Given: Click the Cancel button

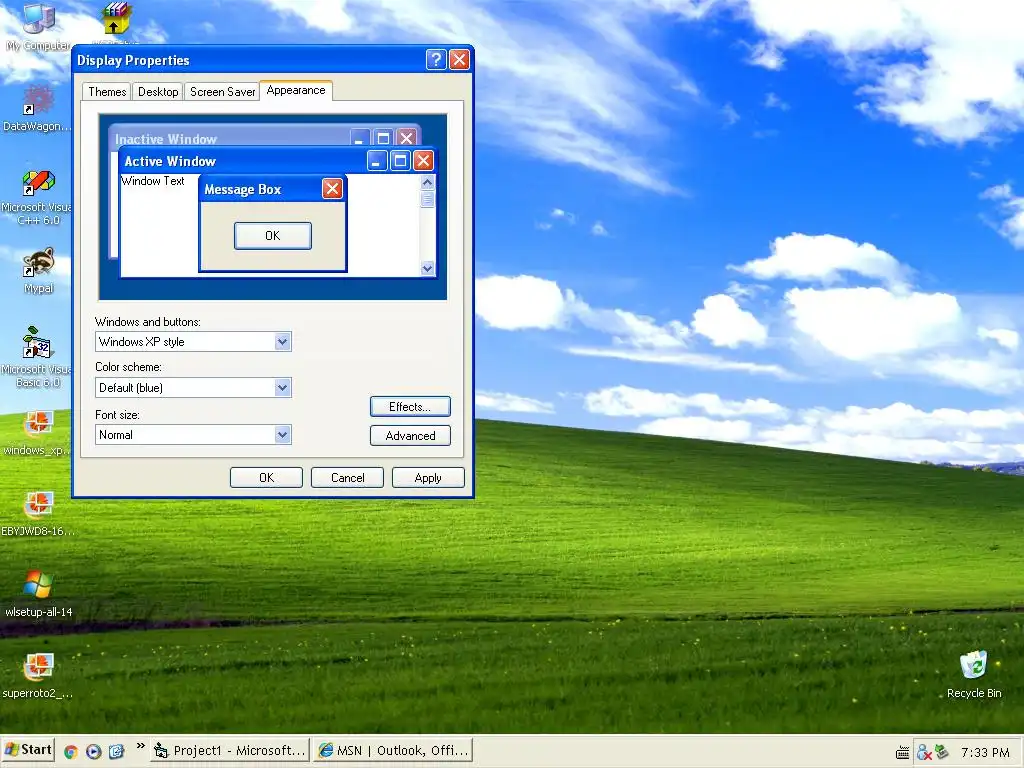Looking at the screenshot, I should click(347, 477).
